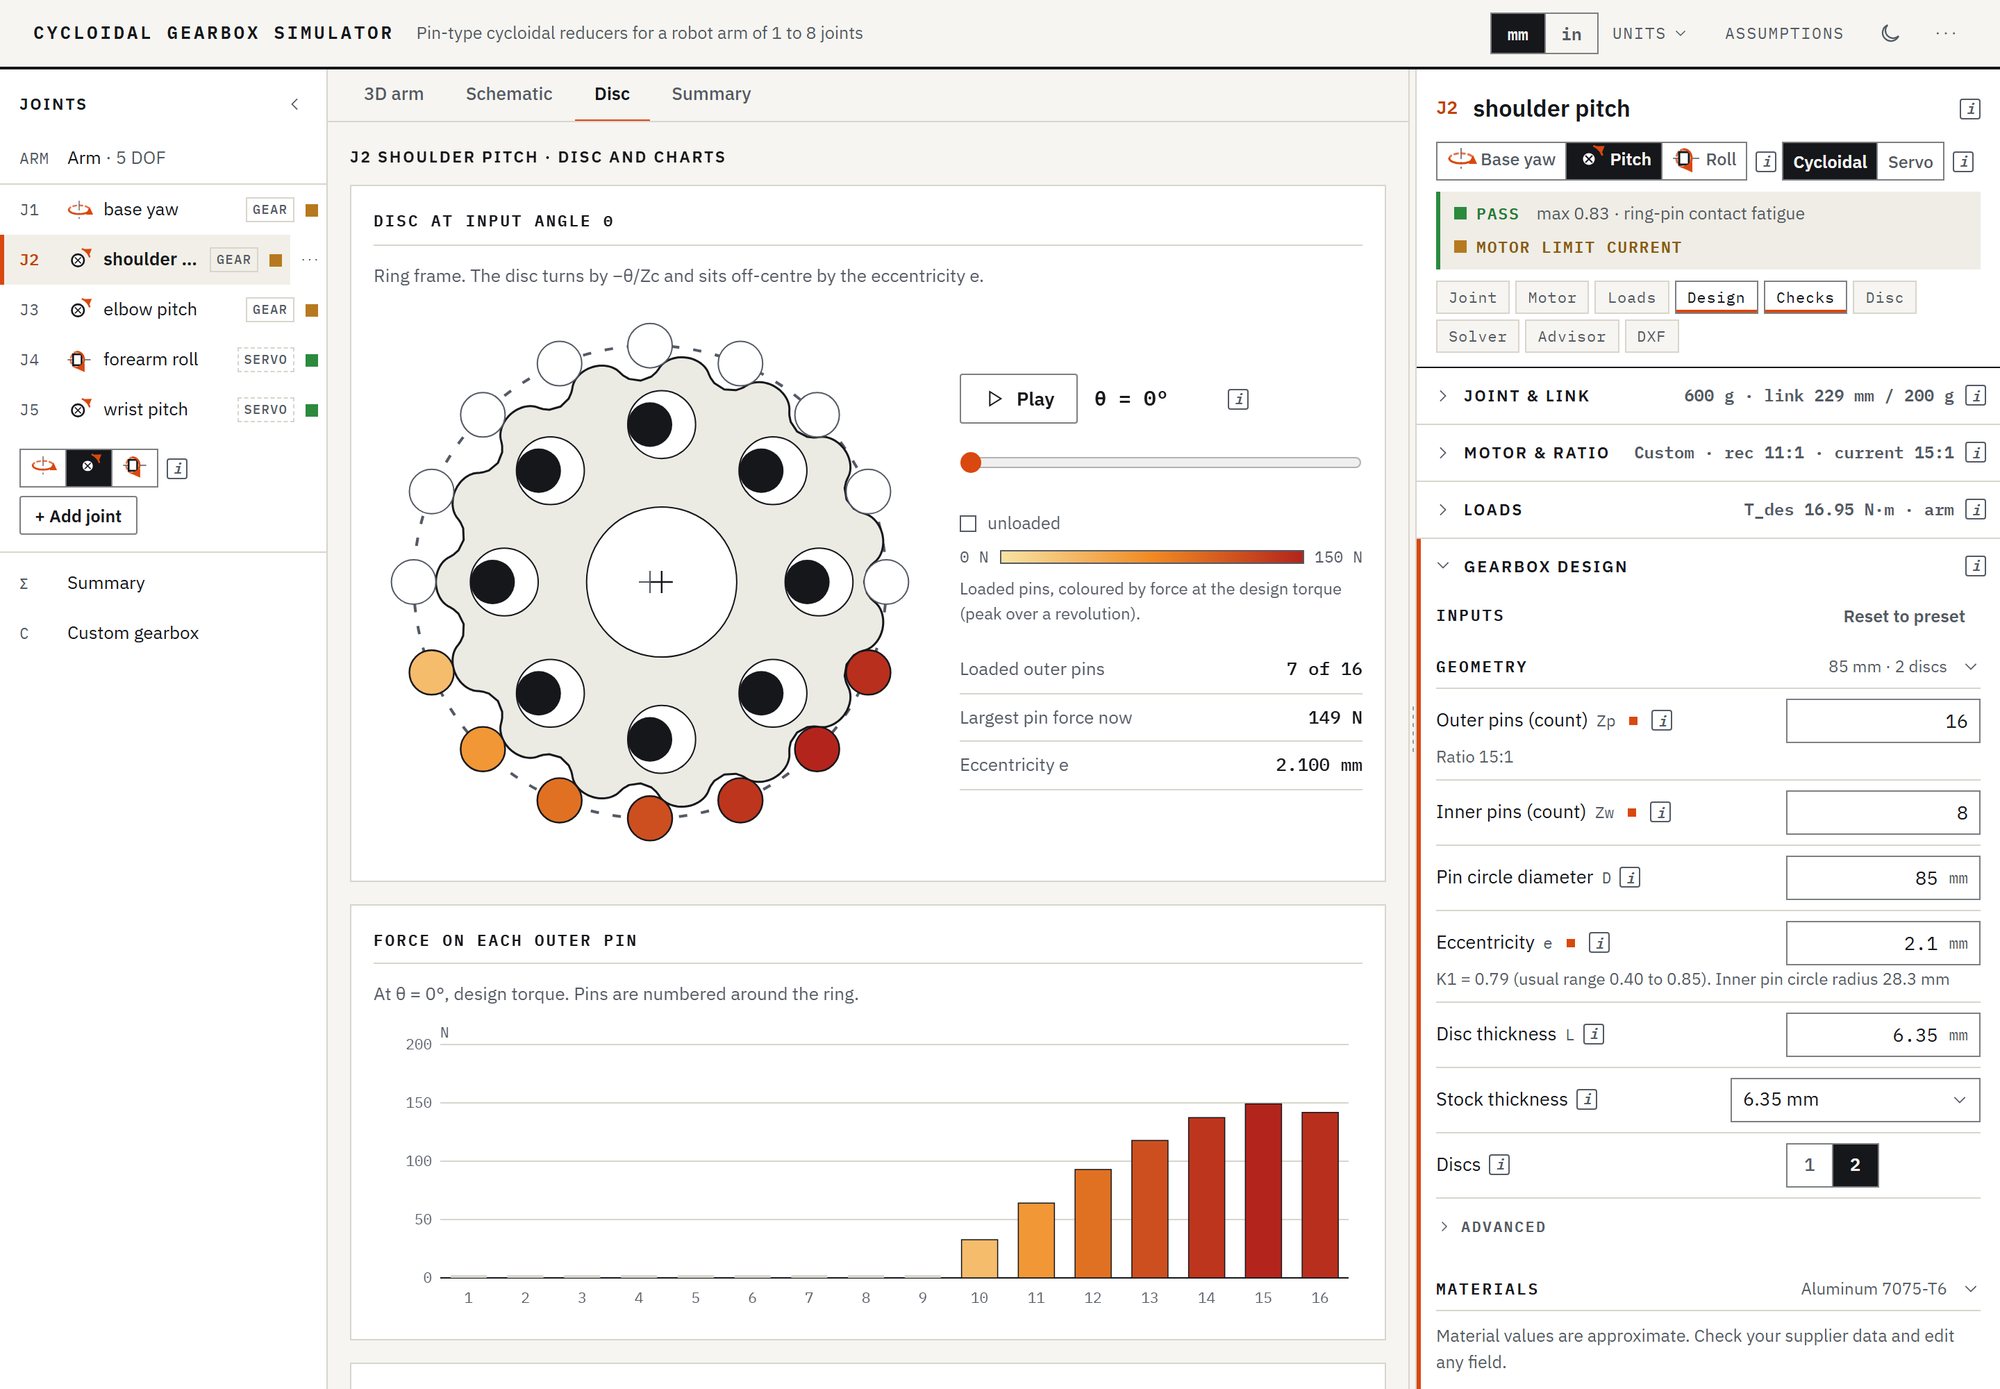The height and width of the screenshot is (1389, 2000).
Task: Expand the Motor & Ratio section
Action: click(1708, 453)
